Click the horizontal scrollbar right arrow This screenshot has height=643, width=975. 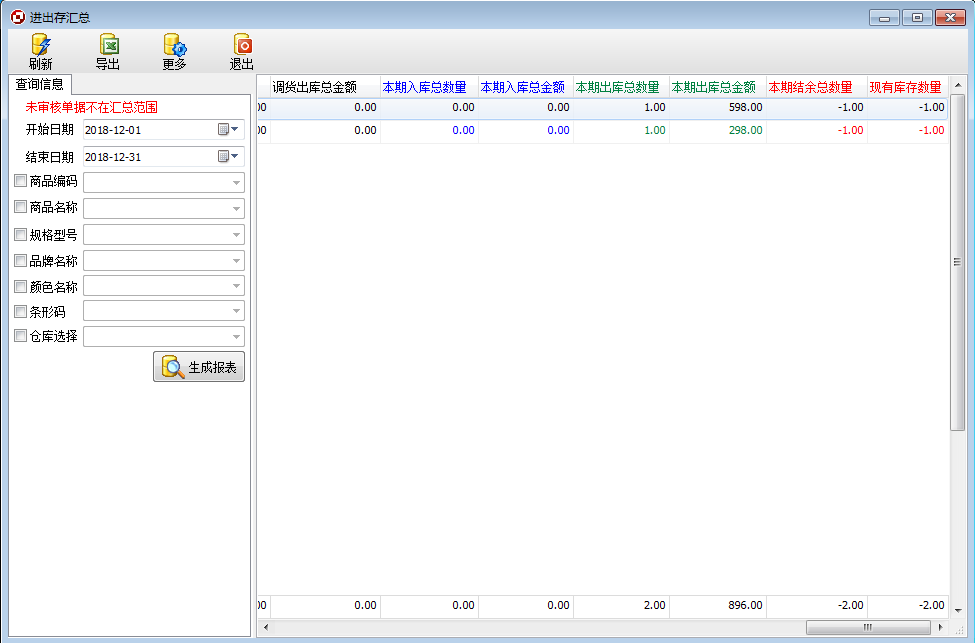(940, 627)
